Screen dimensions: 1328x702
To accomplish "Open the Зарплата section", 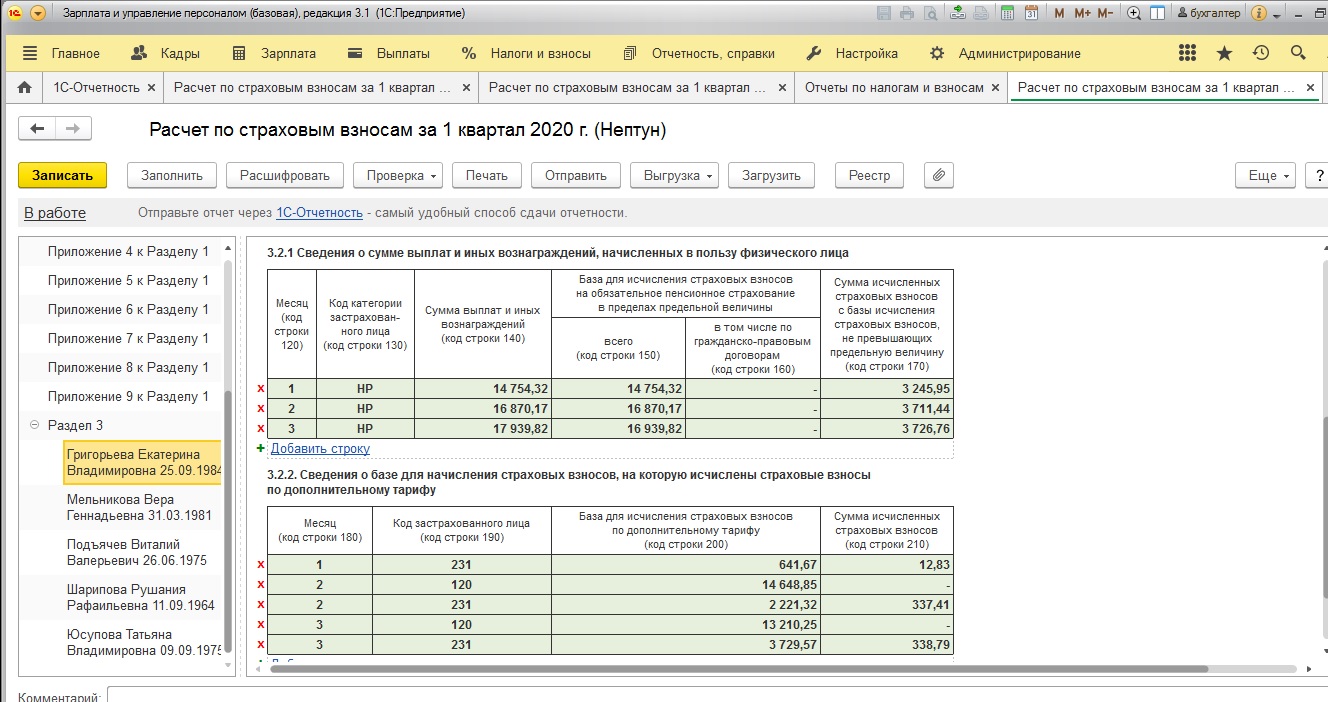I will point(273,53).
